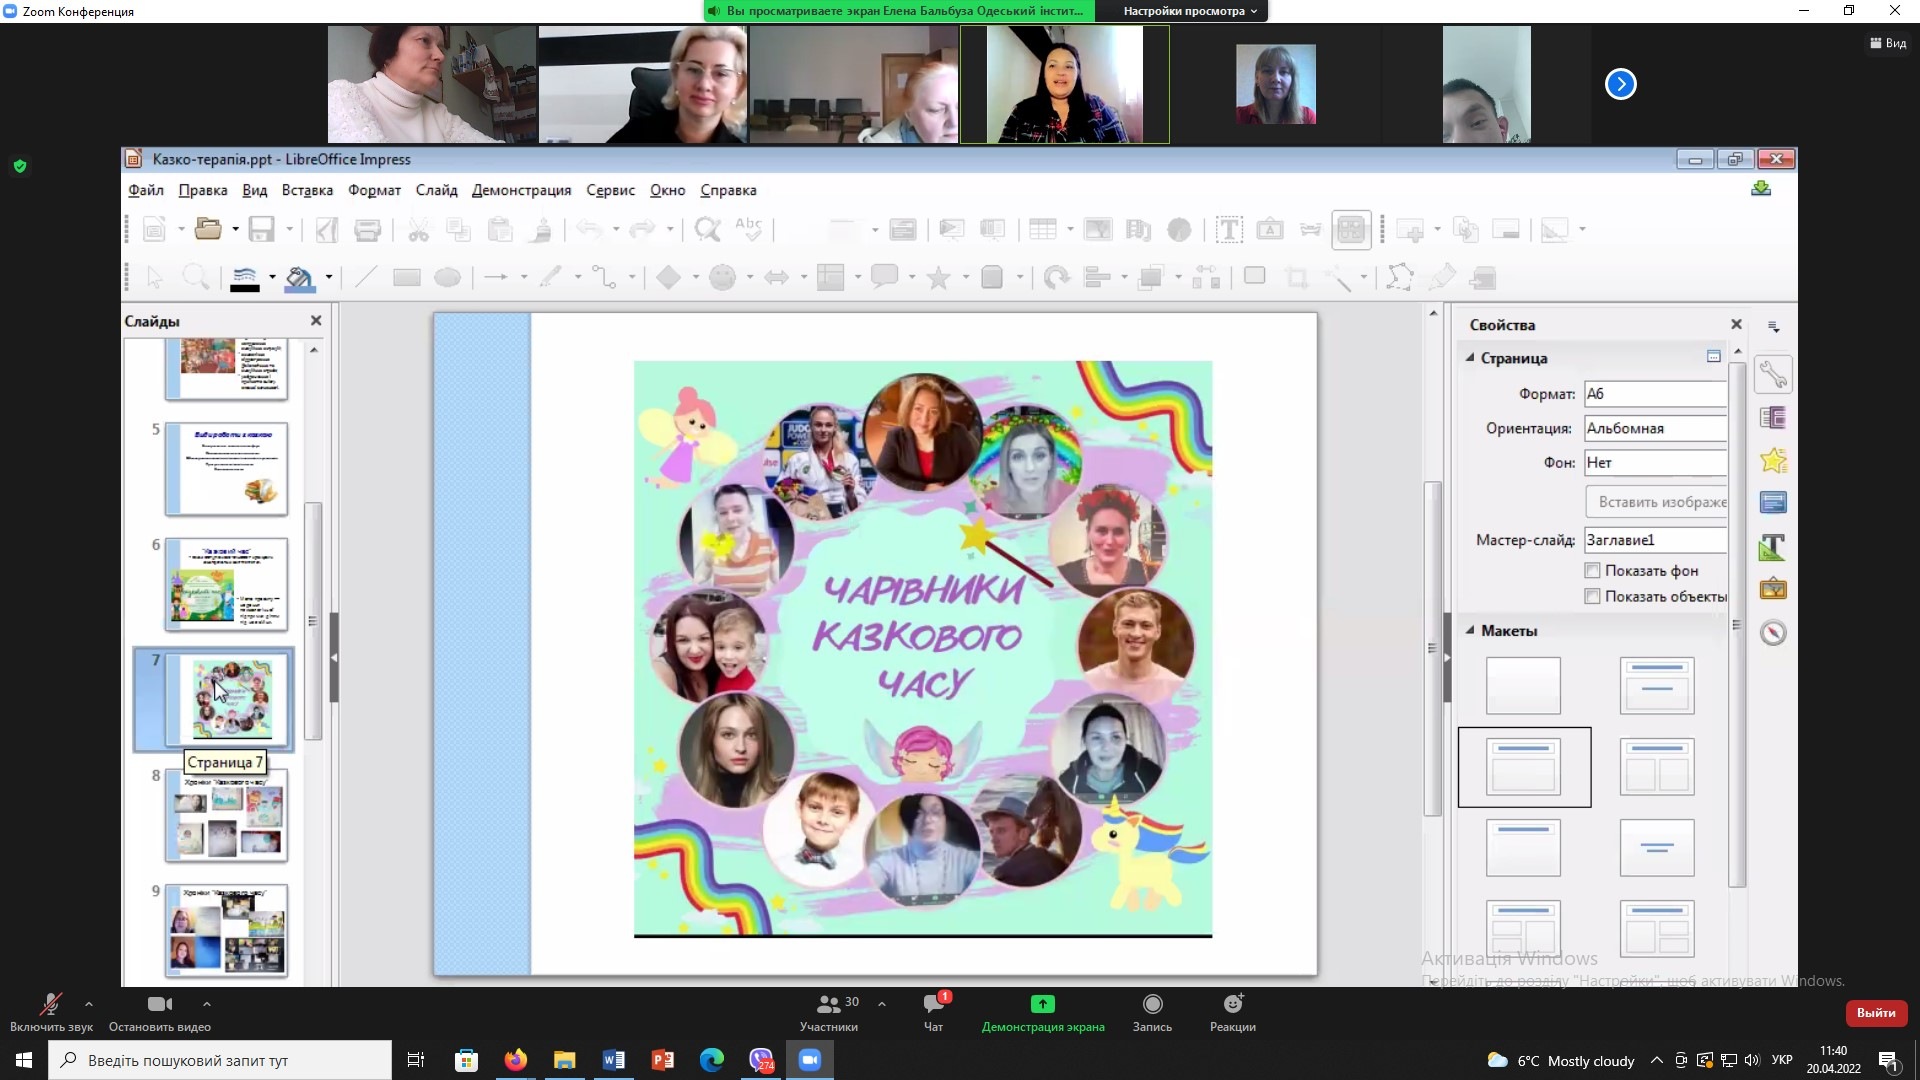Image resolution: width=1920 pixels, height=1080 pixels.
Task: Click the Save document toolbar icon
Action: (261, 230)
